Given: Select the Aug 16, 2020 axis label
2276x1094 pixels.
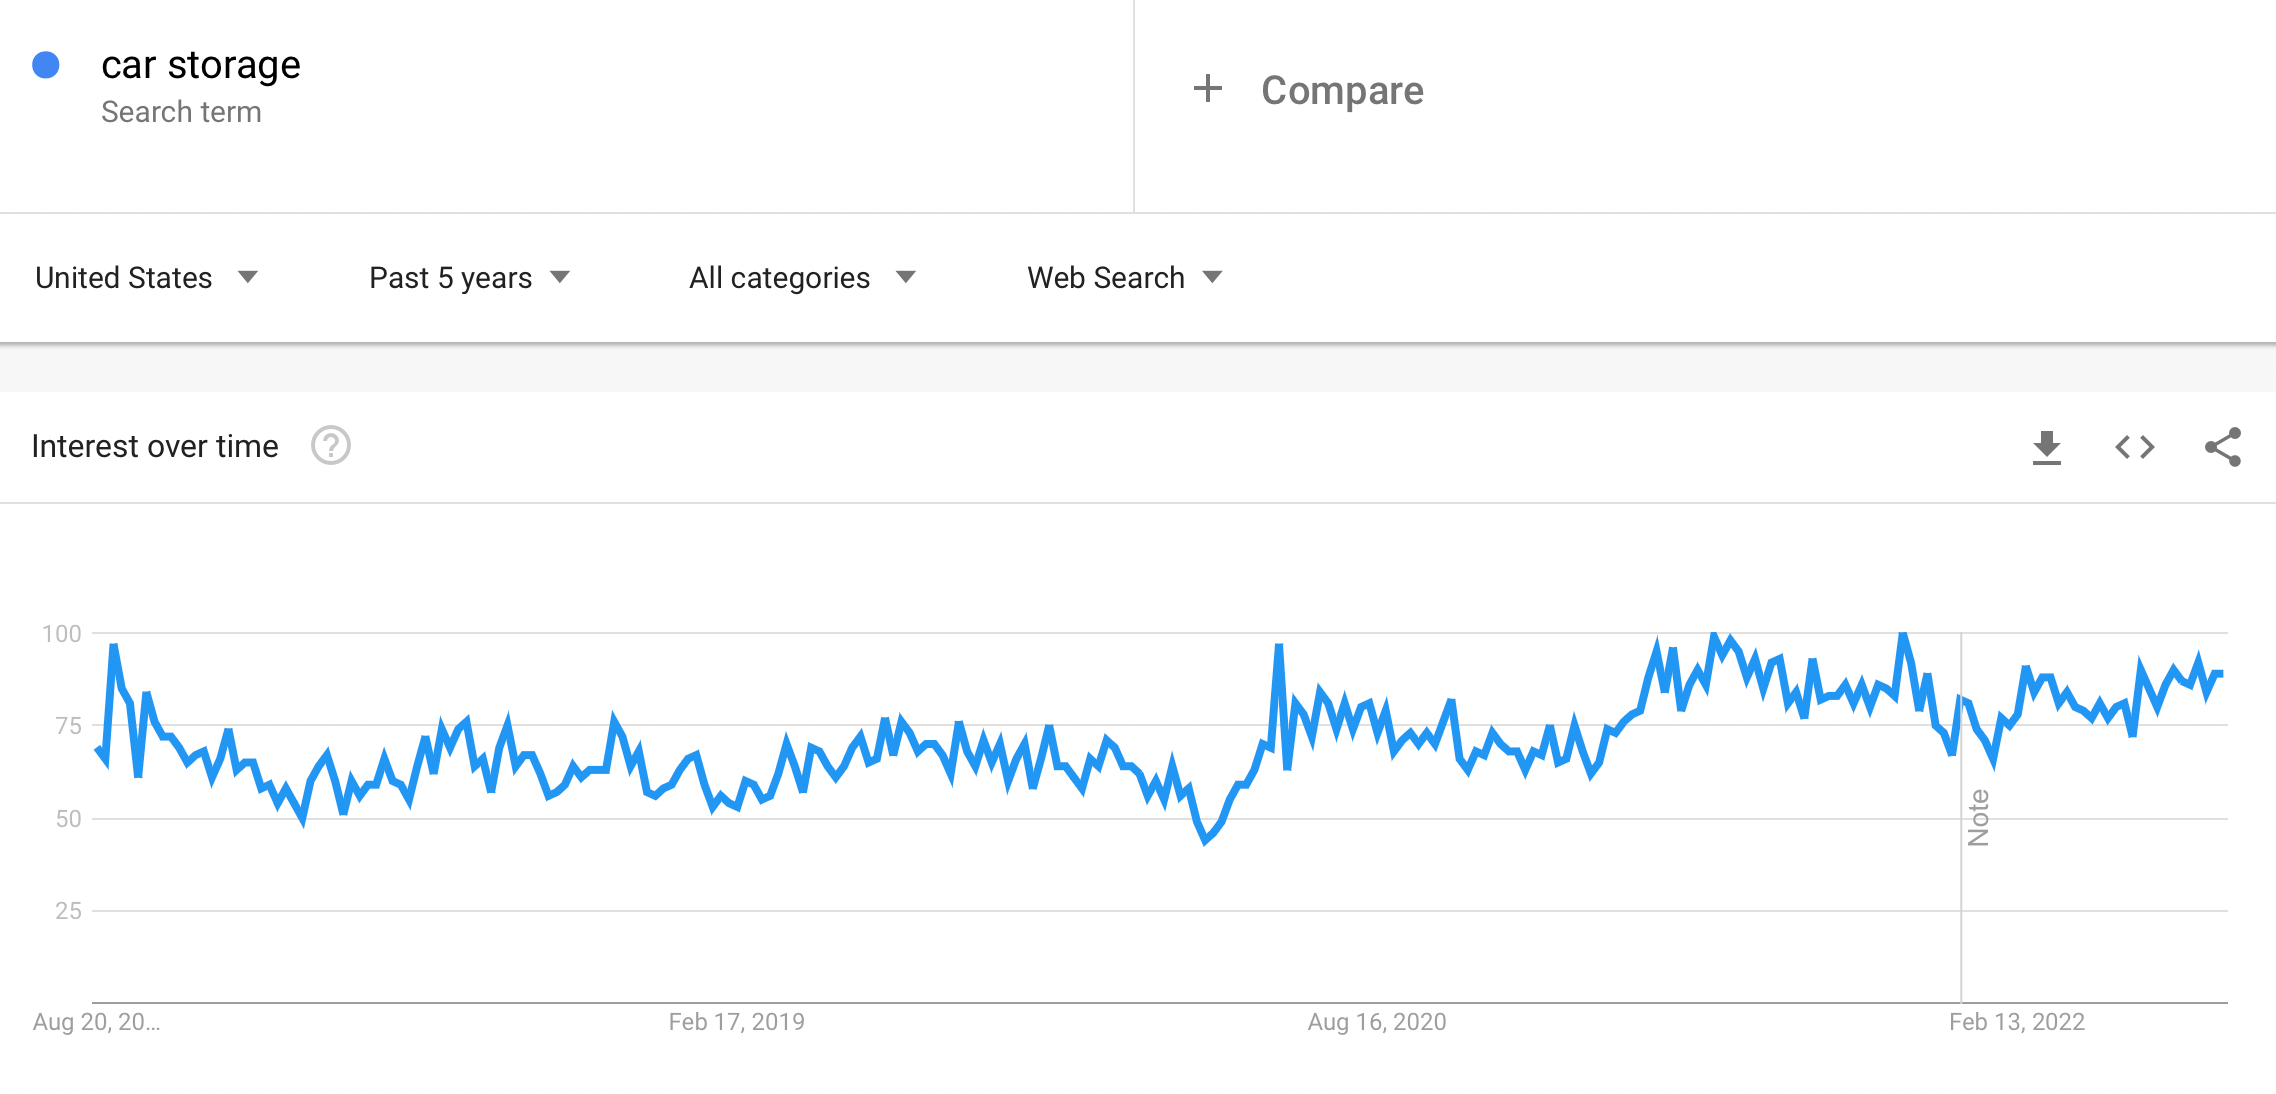Looking at the screenshot, I should pyautogui.click(x=1376, y=1021).
